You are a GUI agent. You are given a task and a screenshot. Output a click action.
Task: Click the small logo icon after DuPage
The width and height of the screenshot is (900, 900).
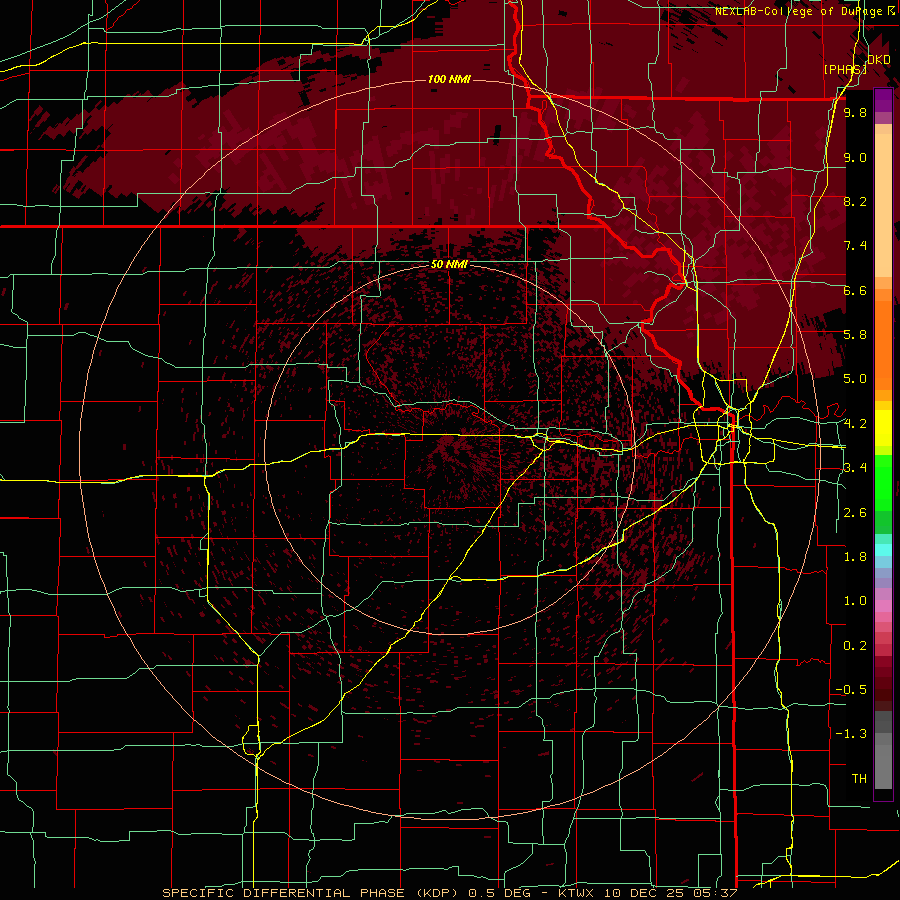pyautogui.click(x=891, y=11)
